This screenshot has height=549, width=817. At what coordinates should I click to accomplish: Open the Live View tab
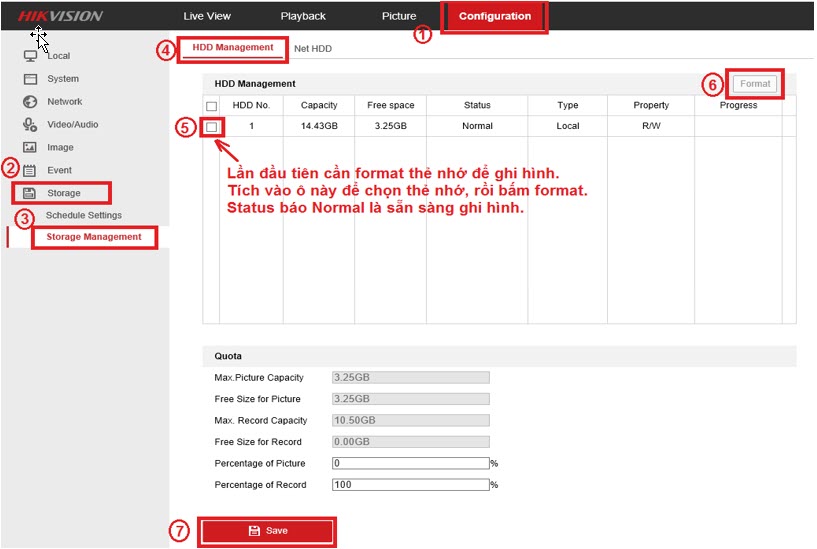pos(207,17)
